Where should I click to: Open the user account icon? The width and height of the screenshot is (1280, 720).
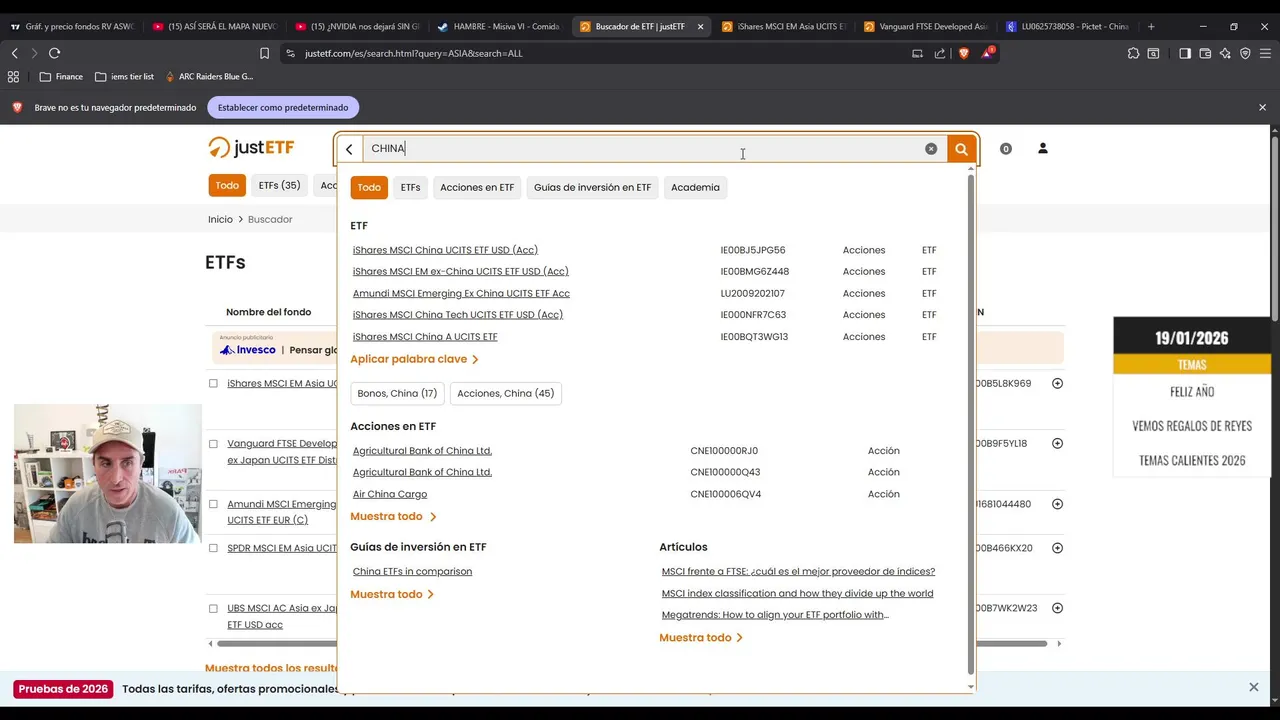[1042, 148]
